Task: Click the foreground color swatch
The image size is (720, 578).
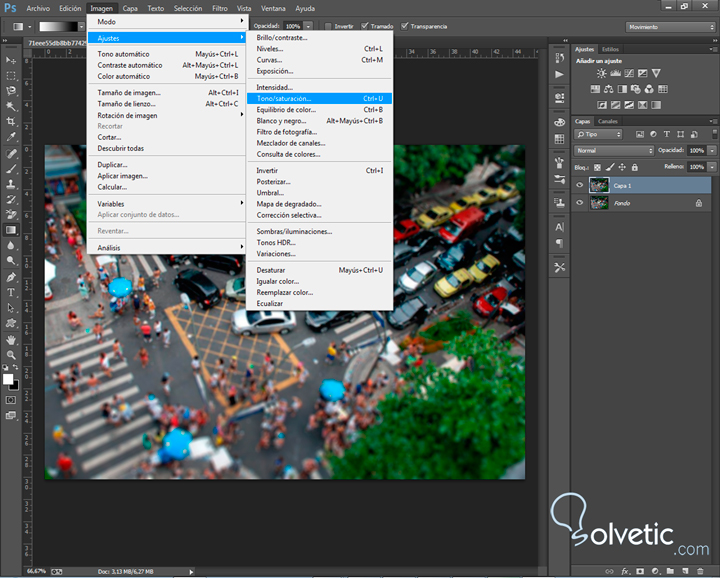Action: tap(7, 379)
